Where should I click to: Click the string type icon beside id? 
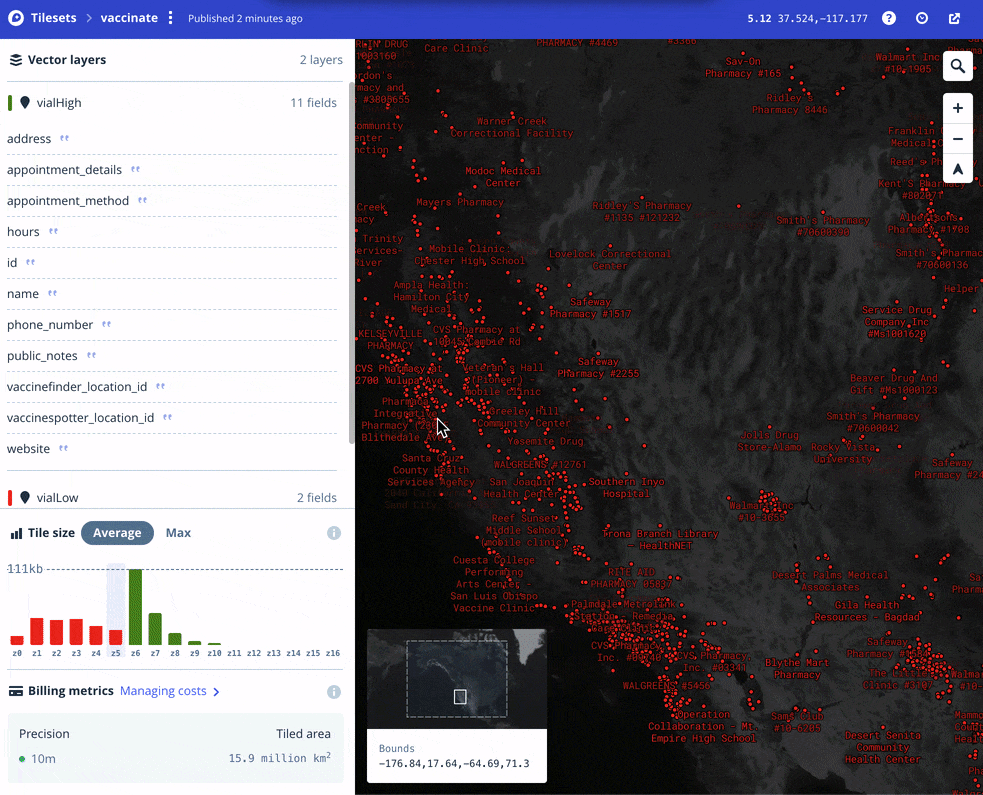30,262
